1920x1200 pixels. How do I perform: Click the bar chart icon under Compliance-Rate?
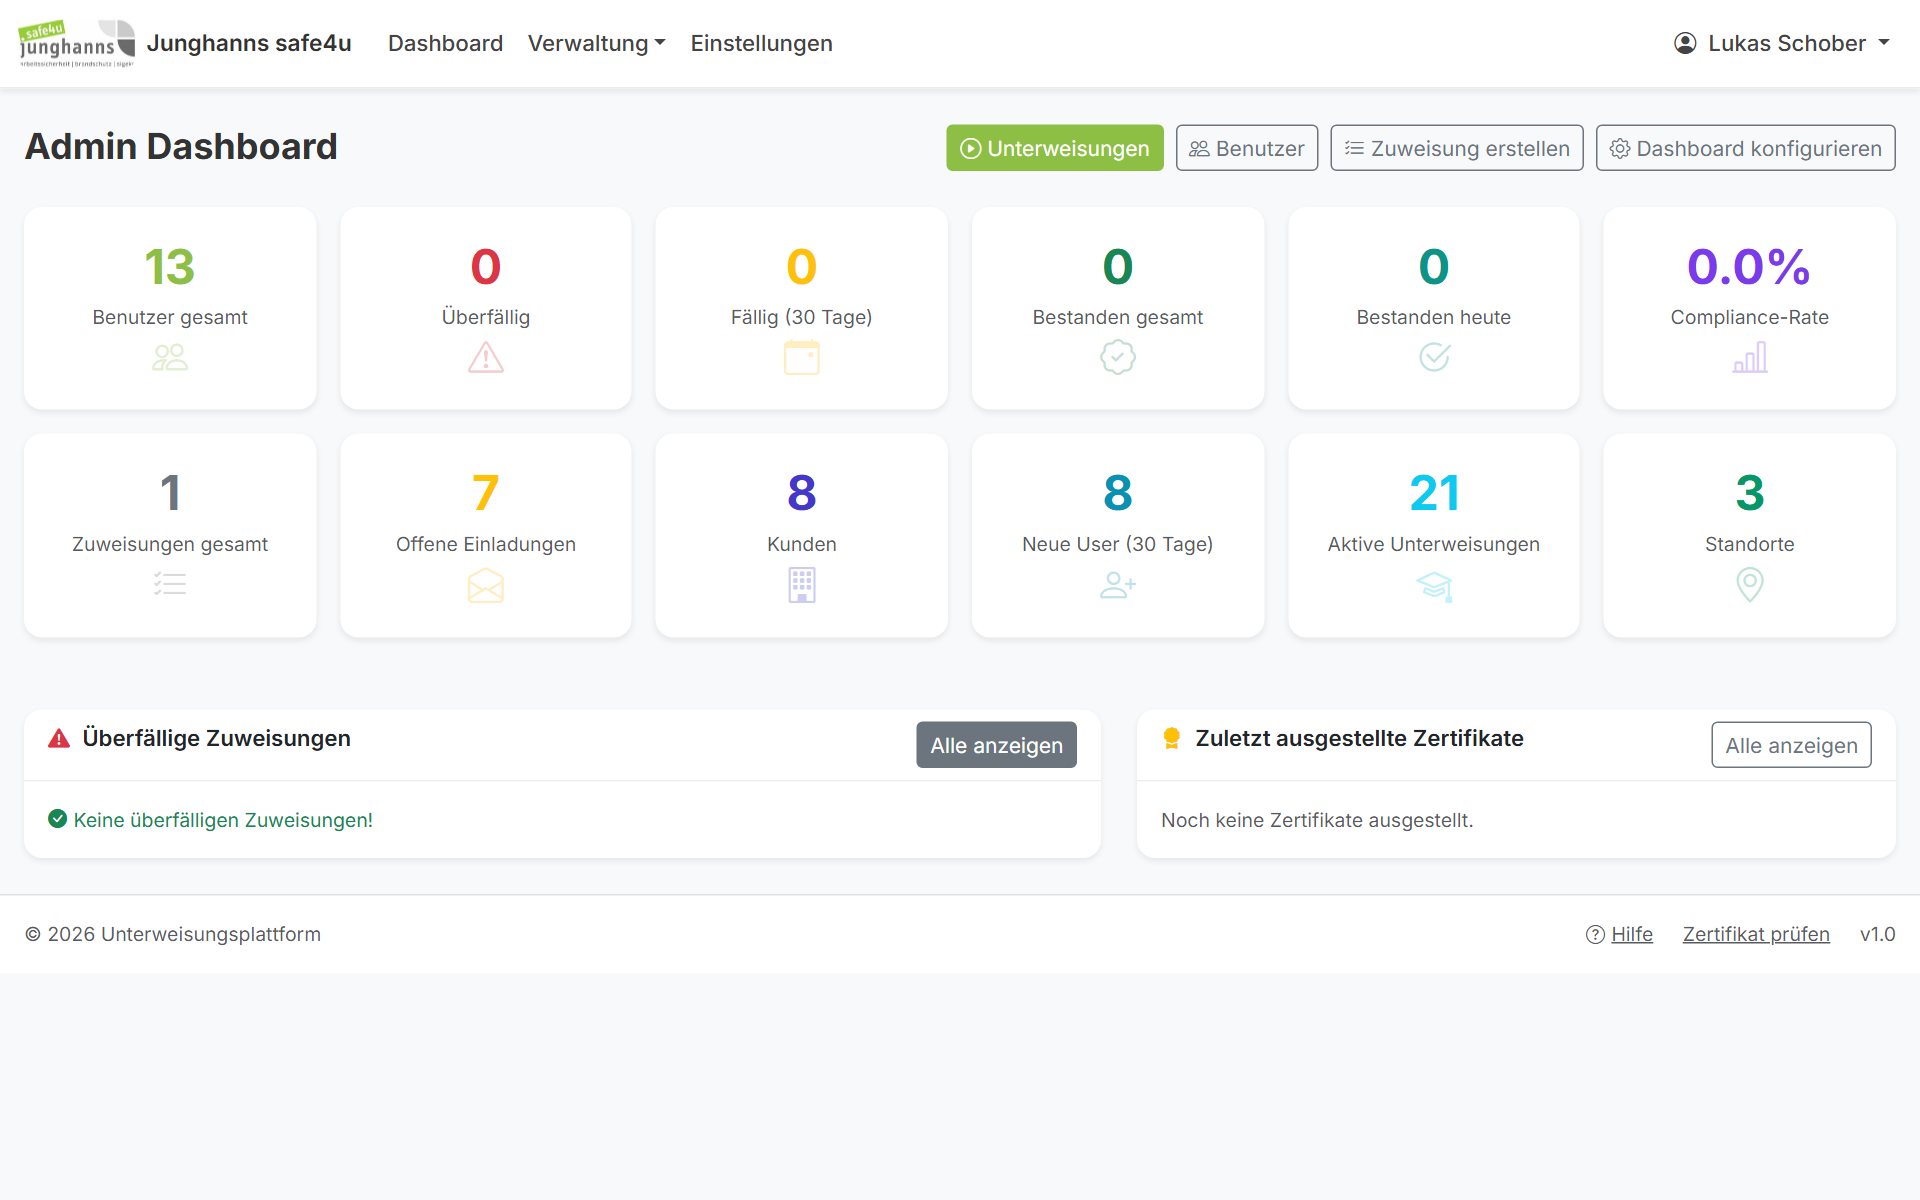(1750, 357)
